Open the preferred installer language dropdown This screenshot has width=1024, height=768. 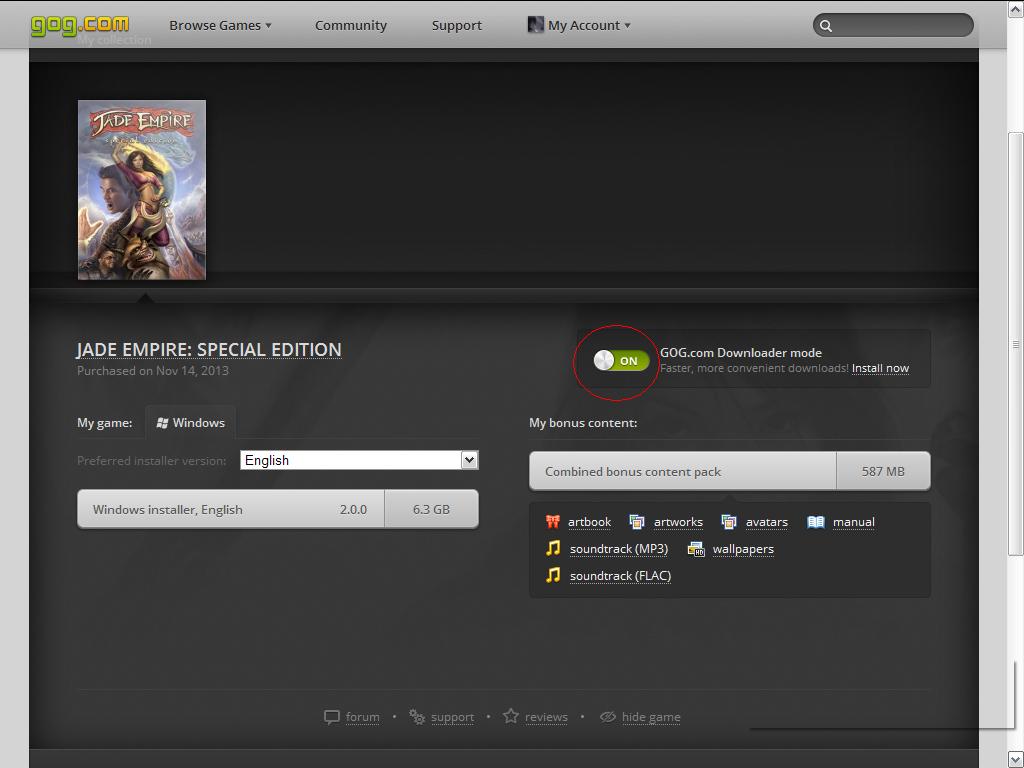(359, 460)
